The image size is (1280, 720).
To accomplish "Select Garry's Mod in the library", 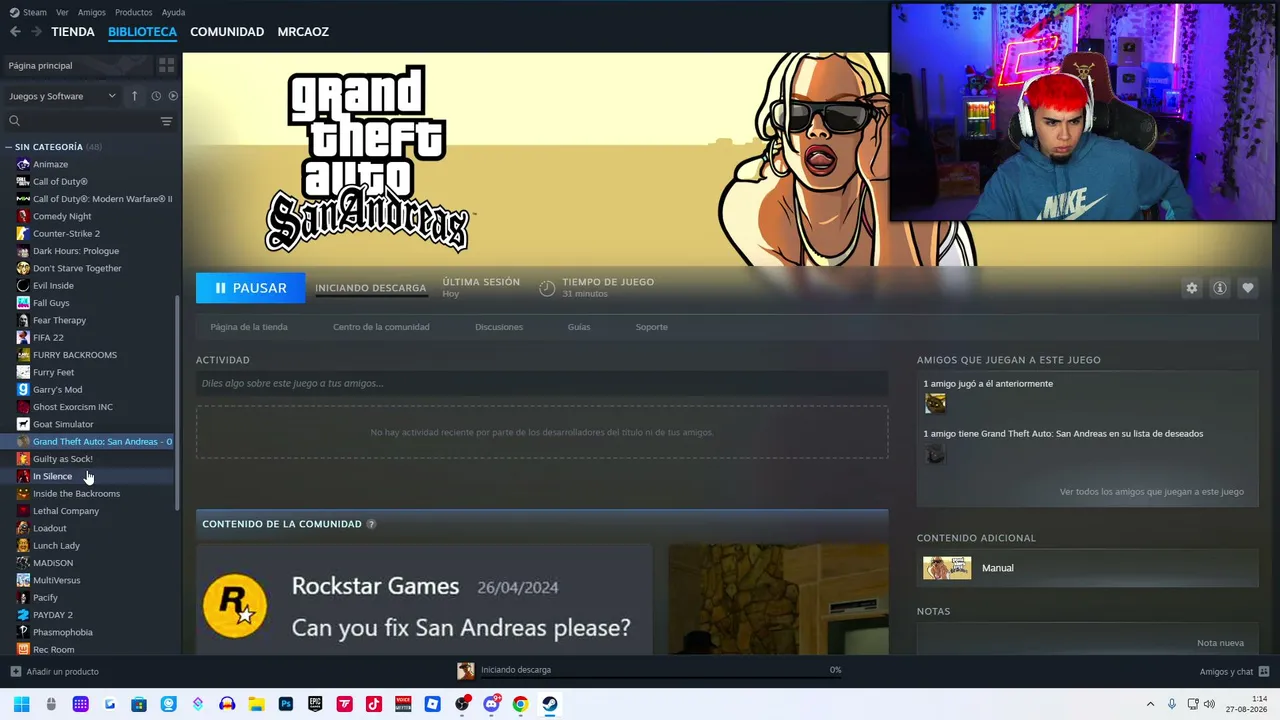I will (57, 390).
